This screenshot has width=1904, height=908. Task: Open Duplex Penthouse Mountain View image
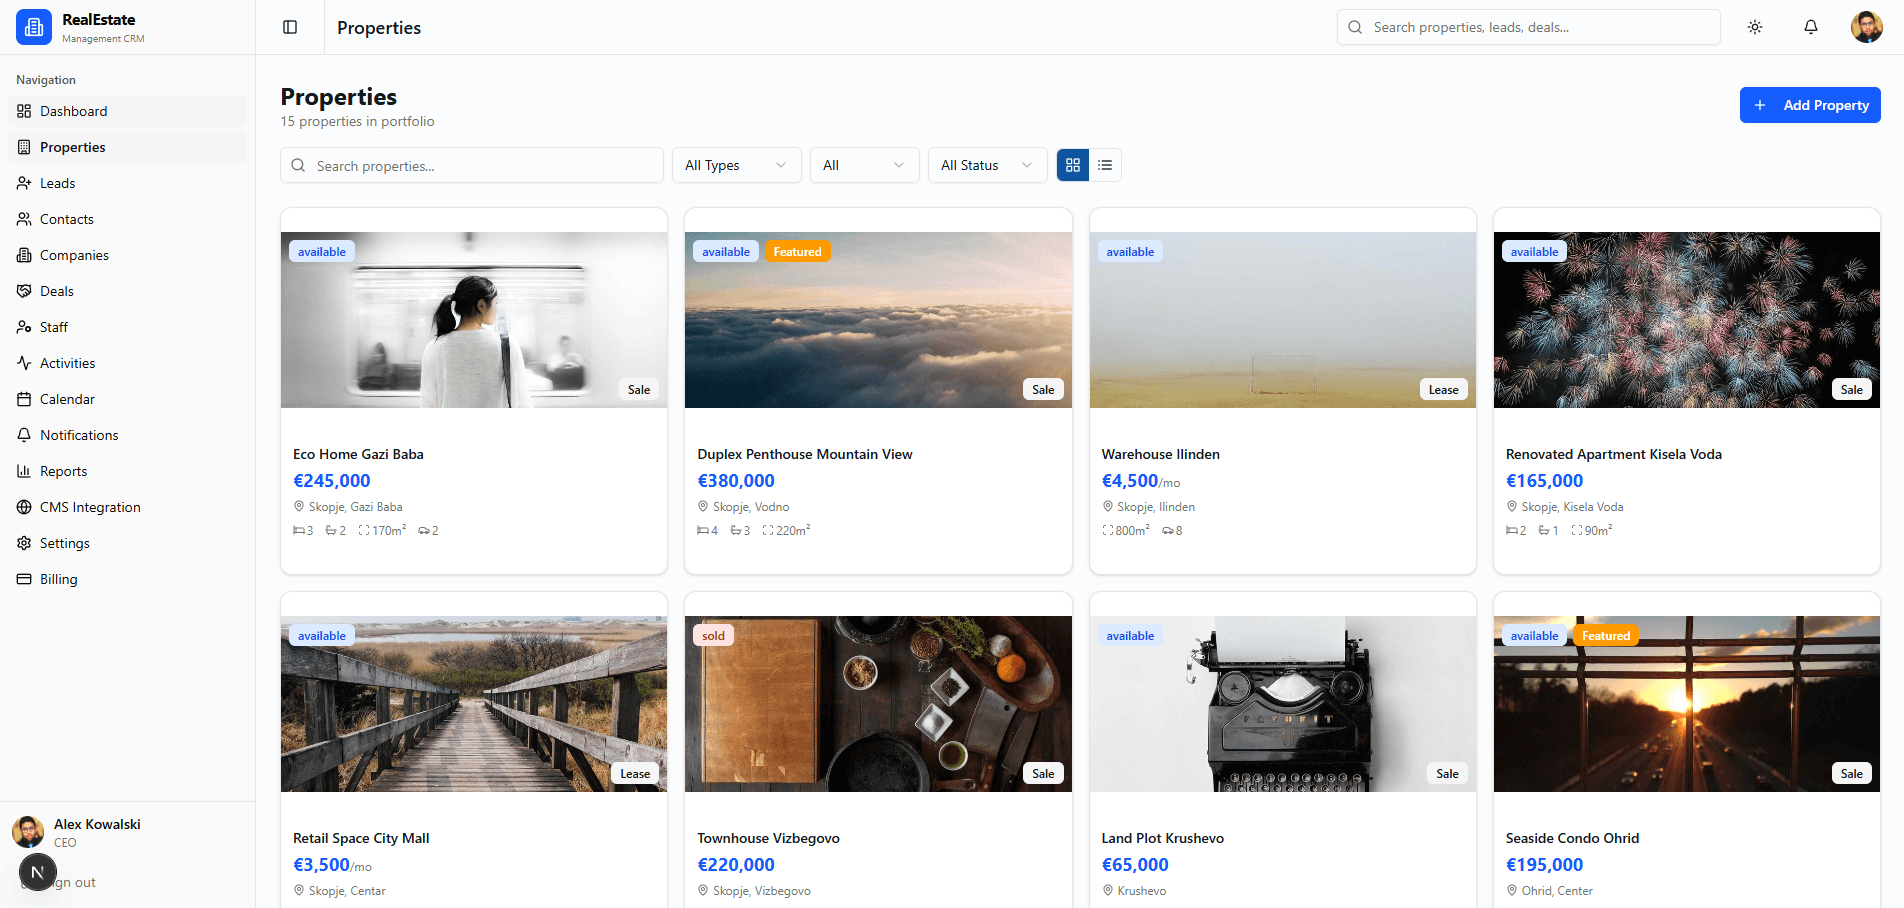click(878, 320)
